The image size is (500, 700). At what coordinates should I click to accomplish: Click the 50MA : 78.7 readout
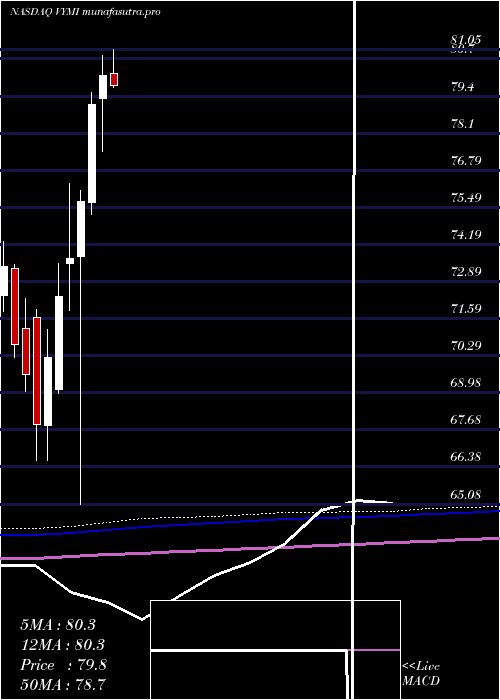coord(62,684)
